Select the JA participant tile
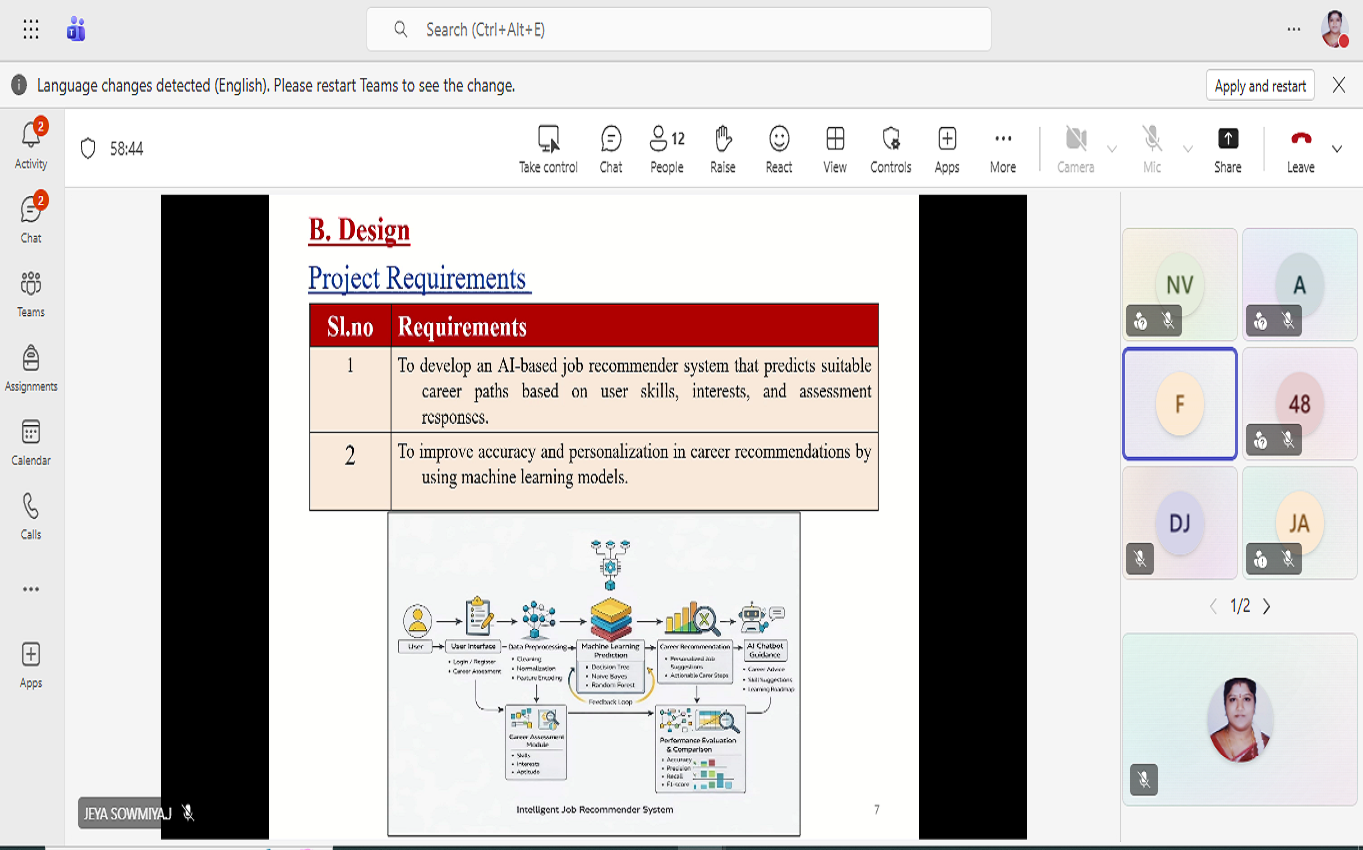1363x850 pixels. (1300, 522)
